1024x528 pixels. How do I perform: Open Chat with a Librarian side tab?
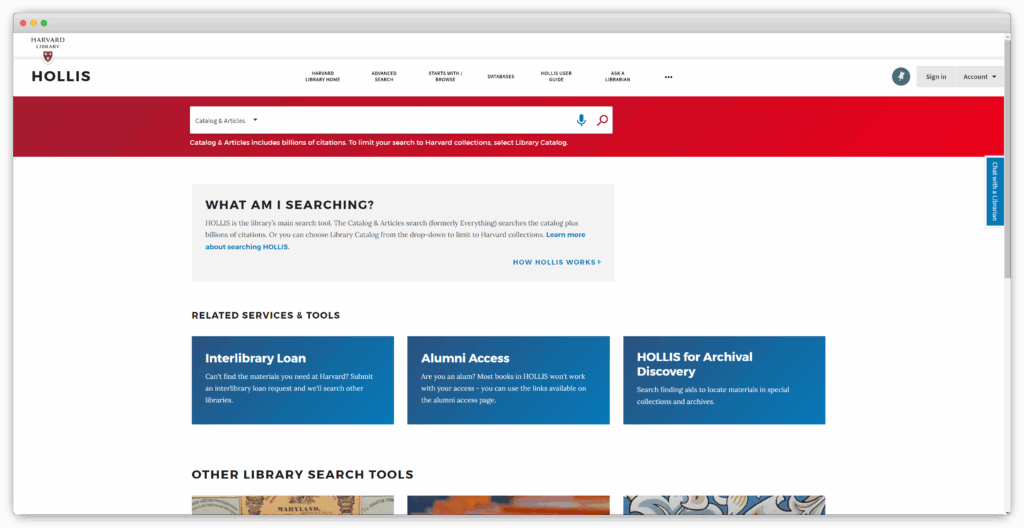(995, 191)
